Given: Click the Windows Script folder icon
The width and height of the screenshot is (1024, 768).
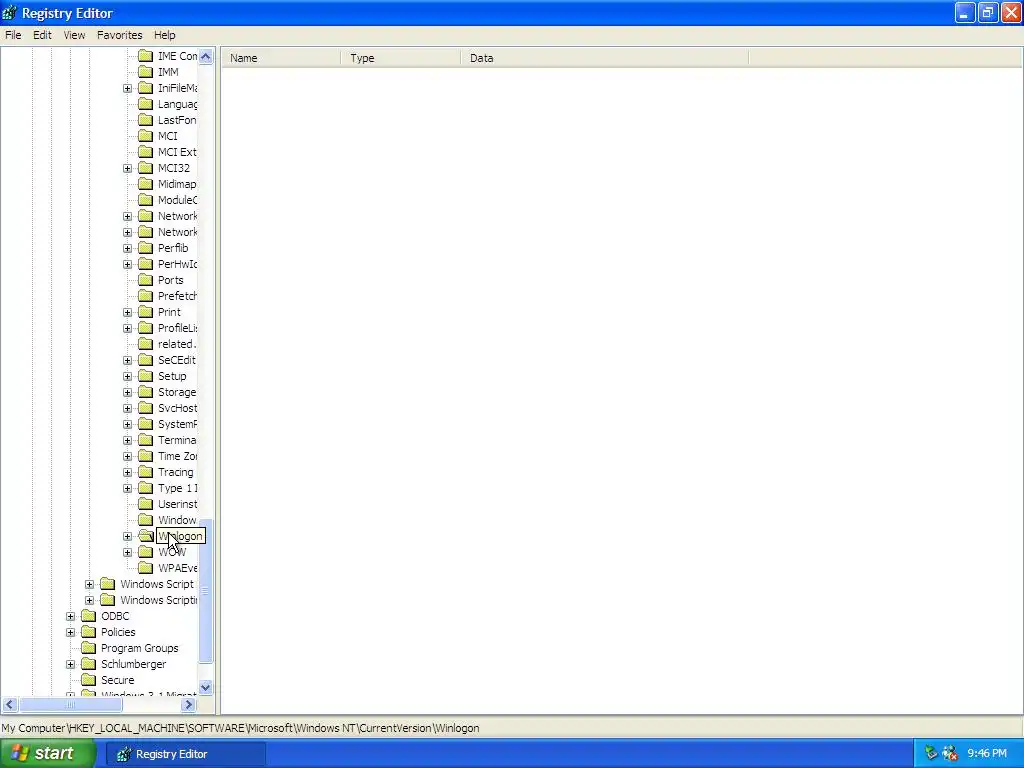Looking at the screenshot, I should coord(108,584).
